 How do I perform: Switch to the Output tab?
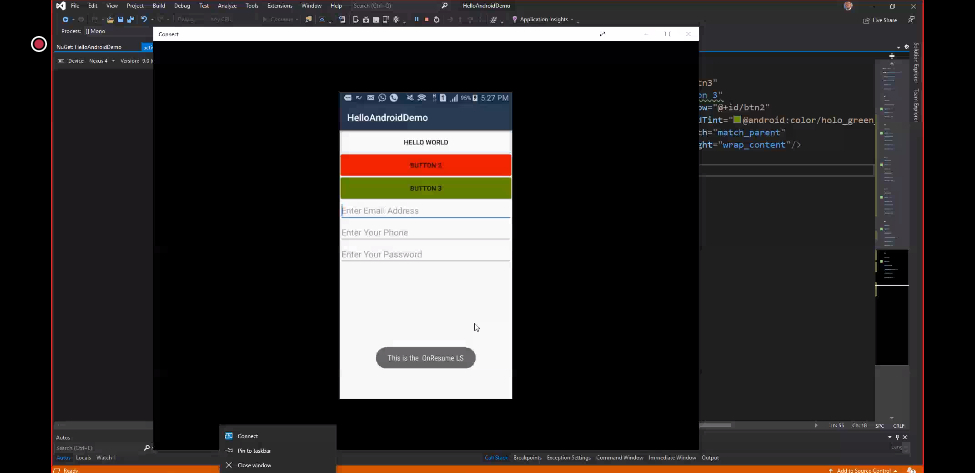[710, 458]
